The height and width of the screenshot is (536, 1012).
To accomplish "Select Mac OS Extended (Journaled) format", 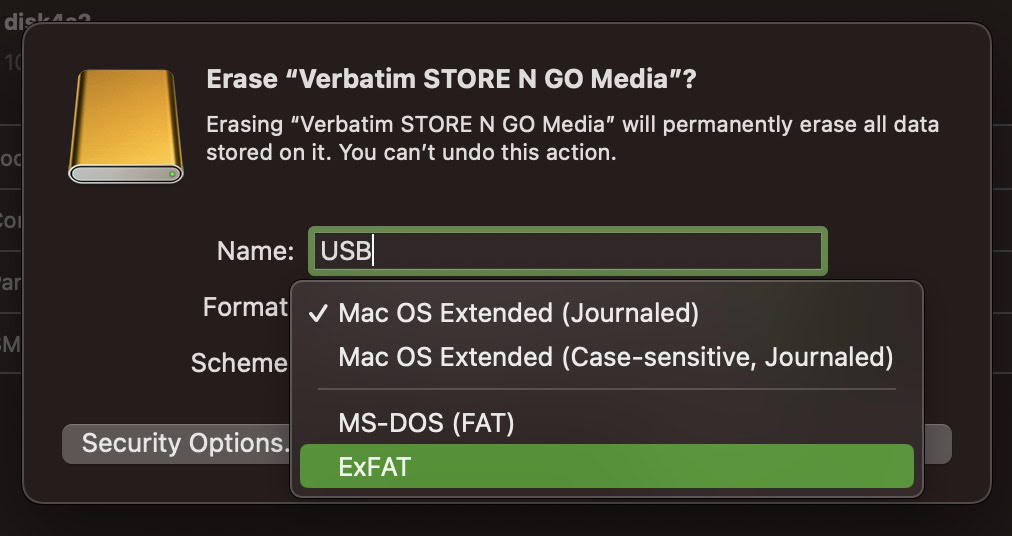I will coord(518,313).
